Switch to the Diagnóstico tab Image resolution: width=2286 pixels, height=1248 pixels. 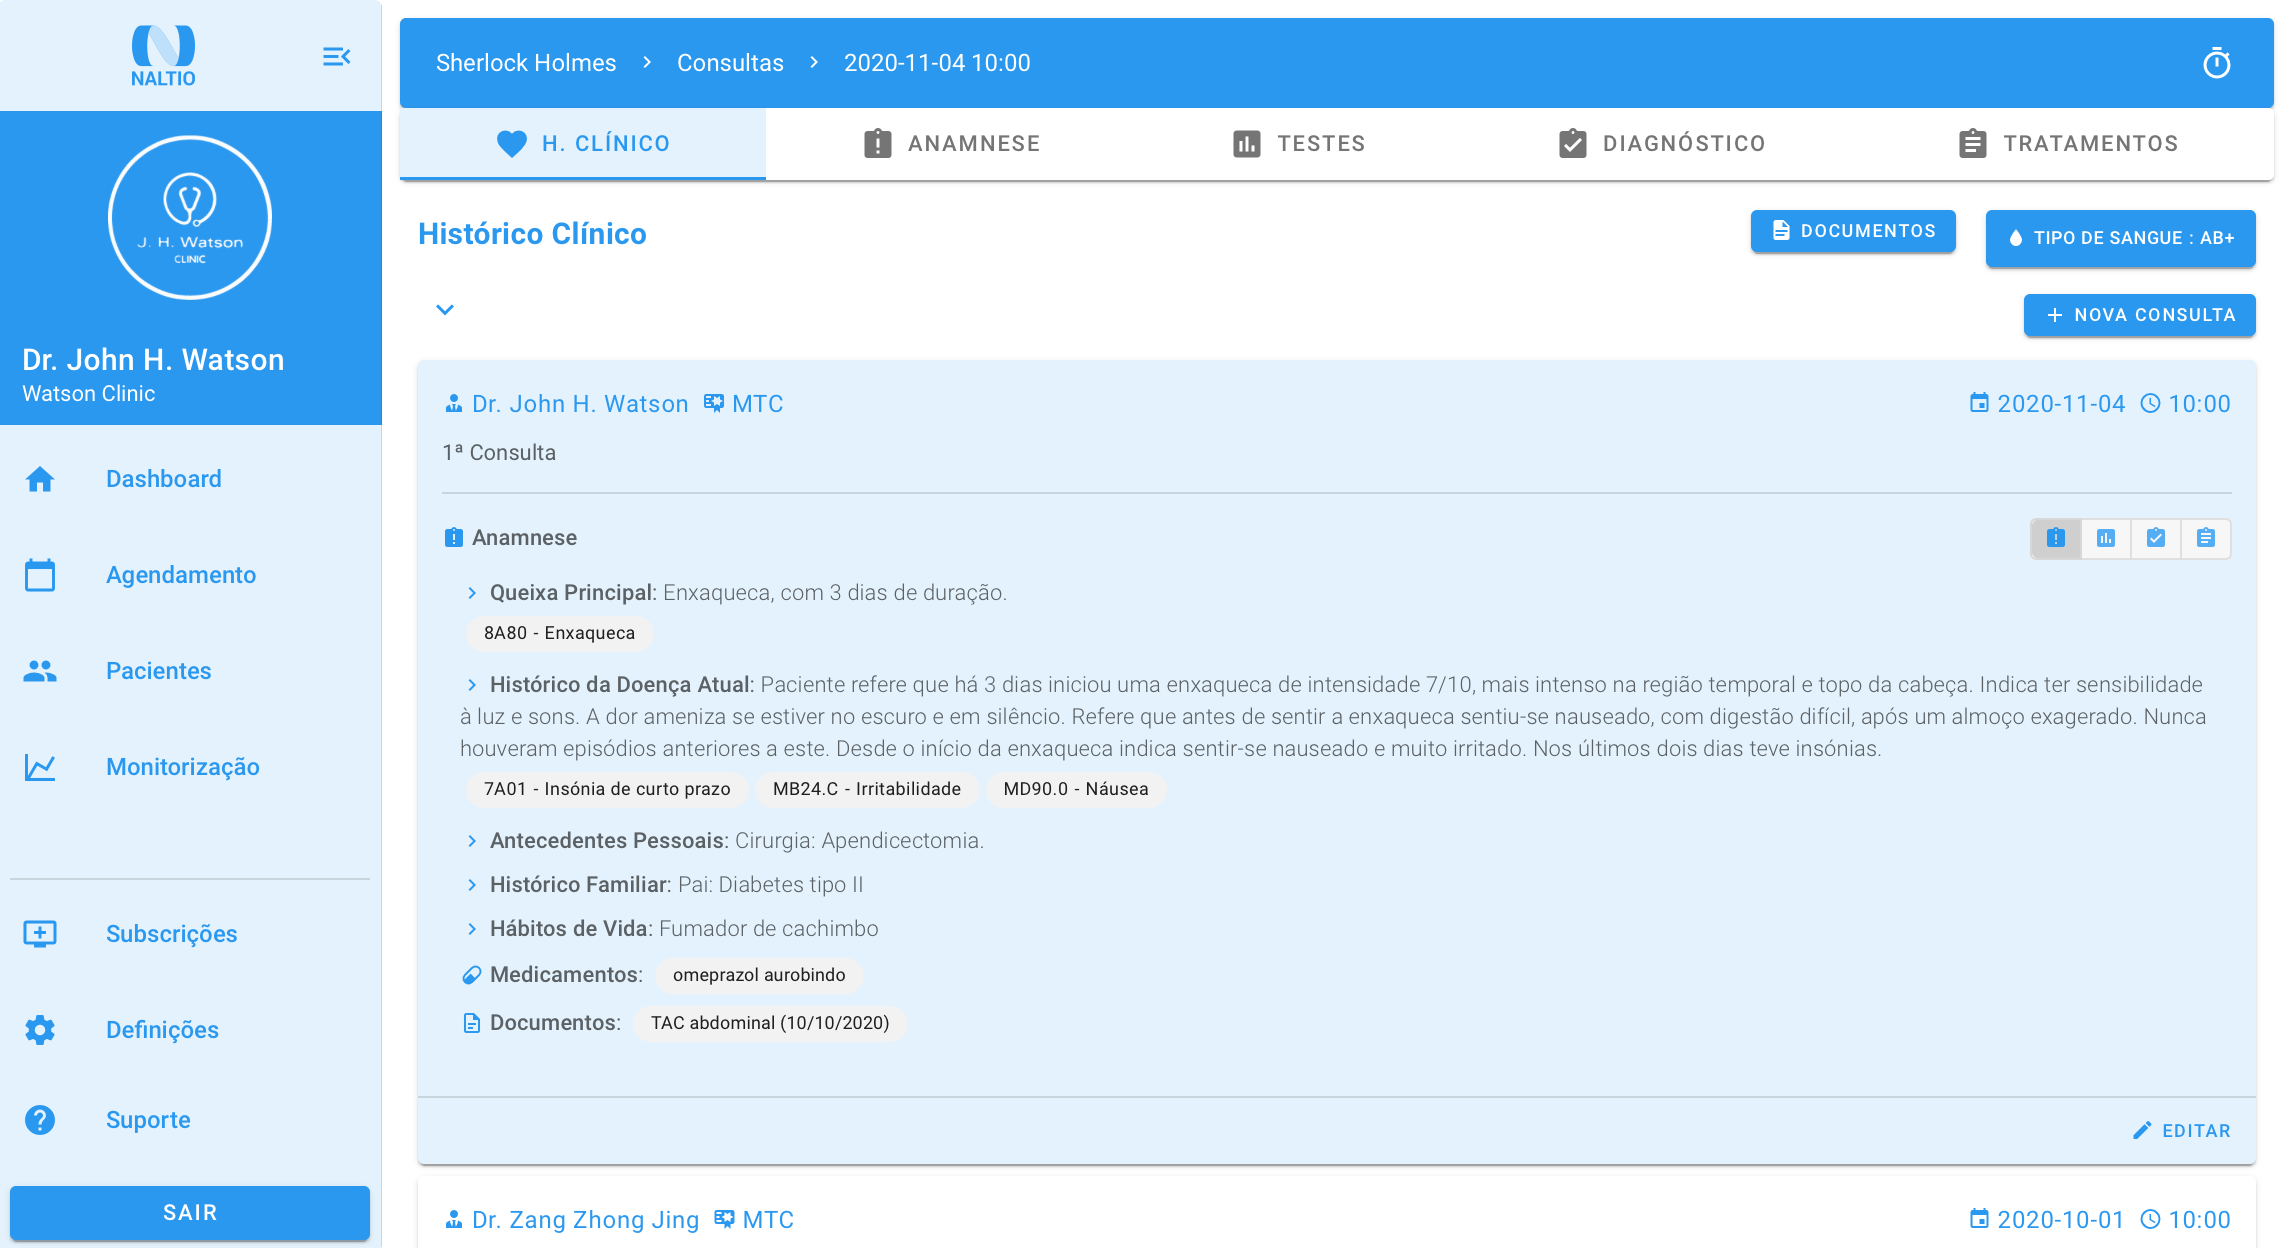(x=1662, y=144)
